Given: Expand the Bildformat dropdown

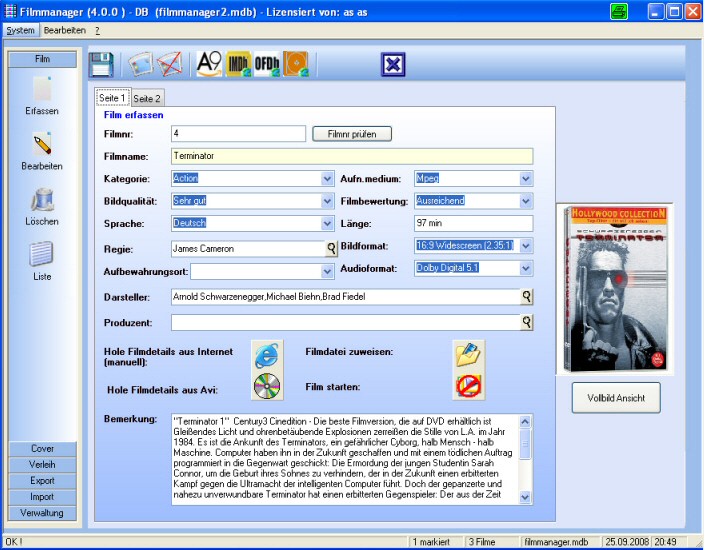Looking at the screenshot, I should [x=526, y=246].
